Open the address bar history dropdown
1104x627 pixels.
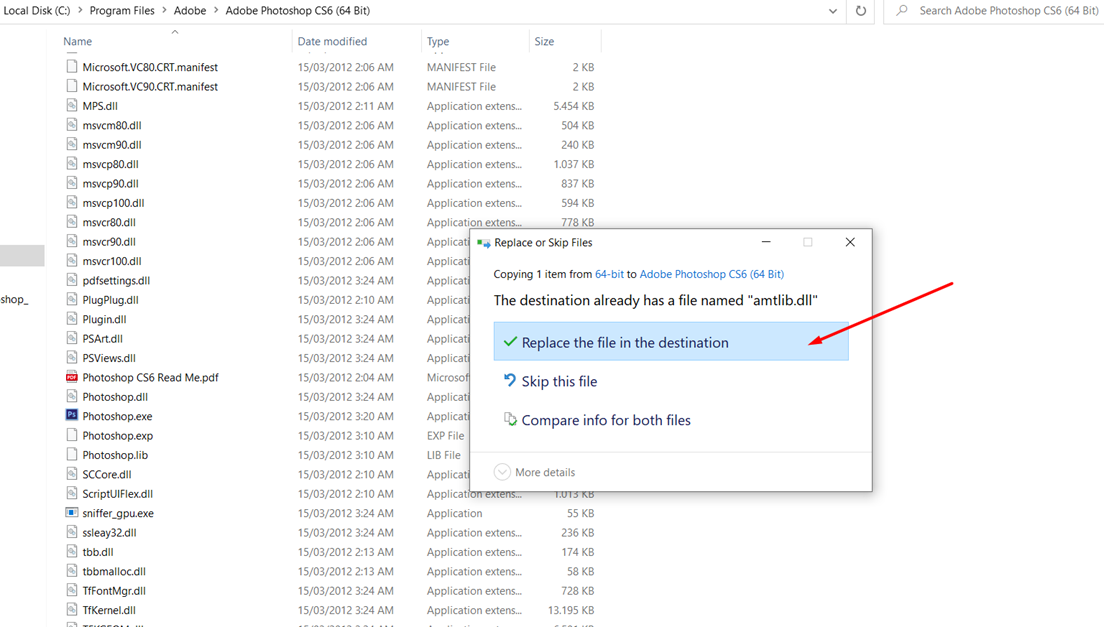[833, 11]
